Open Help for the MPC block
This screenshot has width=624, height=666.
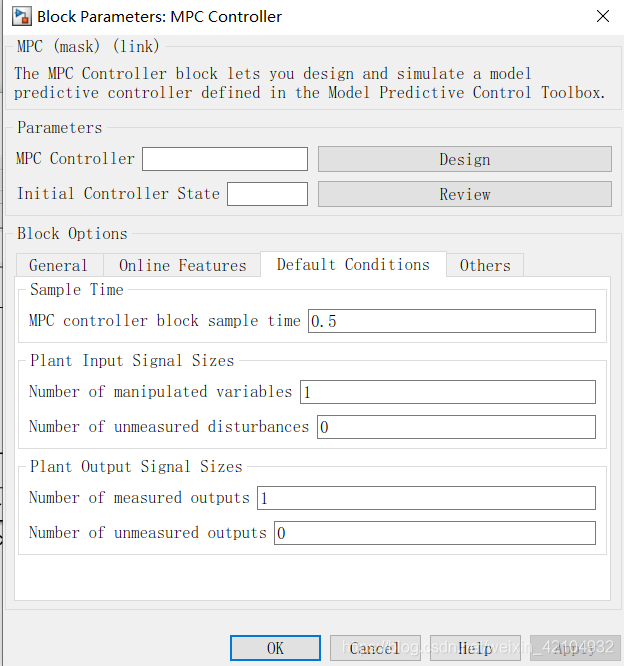coord(475,648)
